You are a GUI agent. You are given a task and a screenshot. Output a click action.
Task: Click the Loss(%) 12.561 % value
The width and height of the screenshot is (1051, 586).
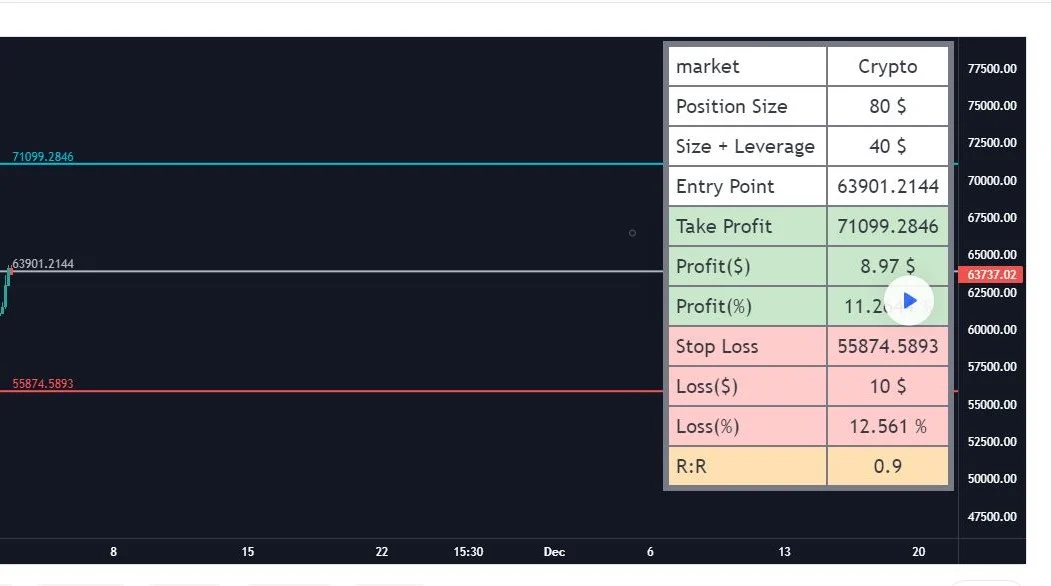tap(887, 426)
